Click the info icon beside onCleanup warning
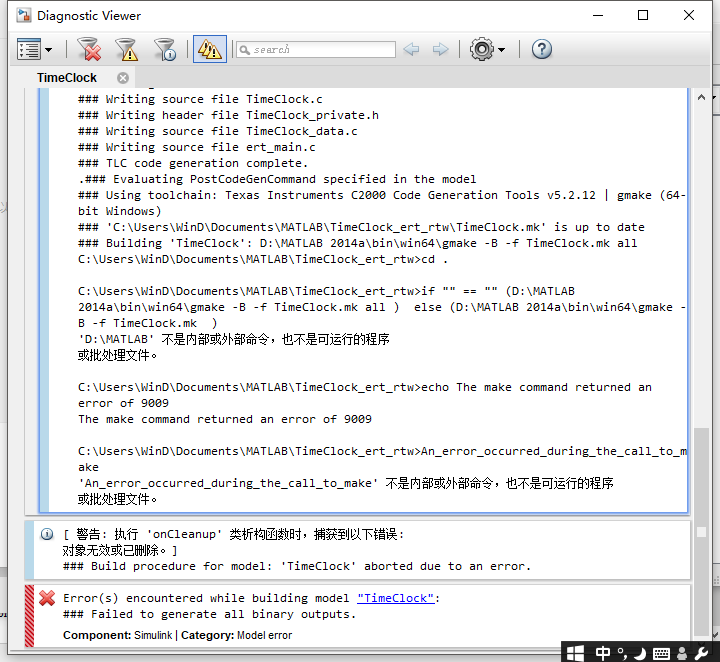 [x=47, y=534]
